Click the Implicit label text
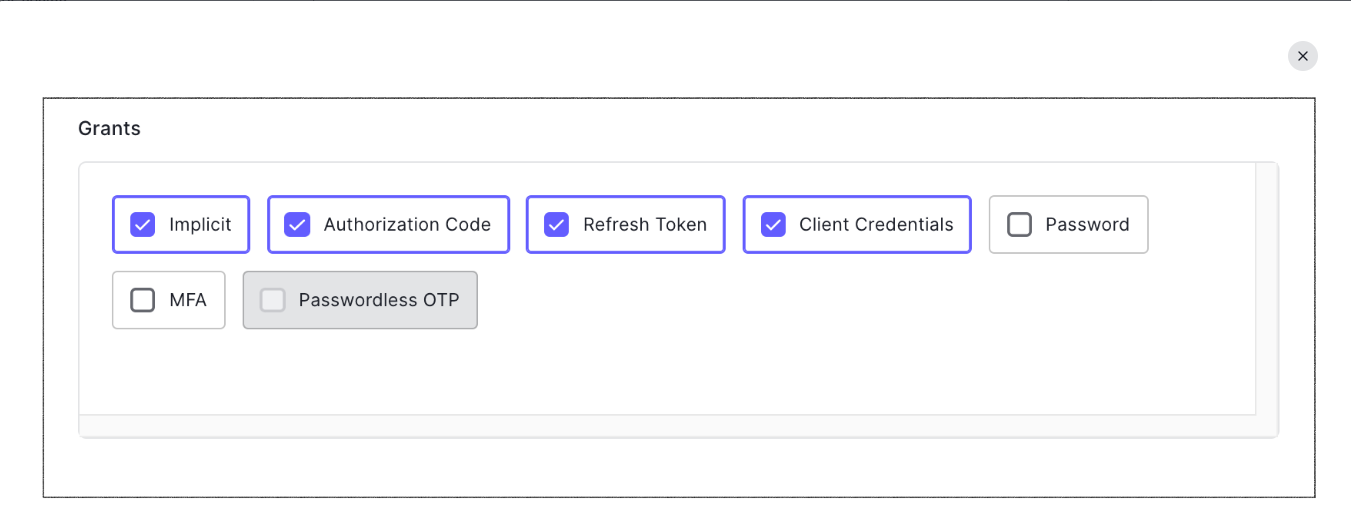The image size is (1351, 530). pos(200,225)
